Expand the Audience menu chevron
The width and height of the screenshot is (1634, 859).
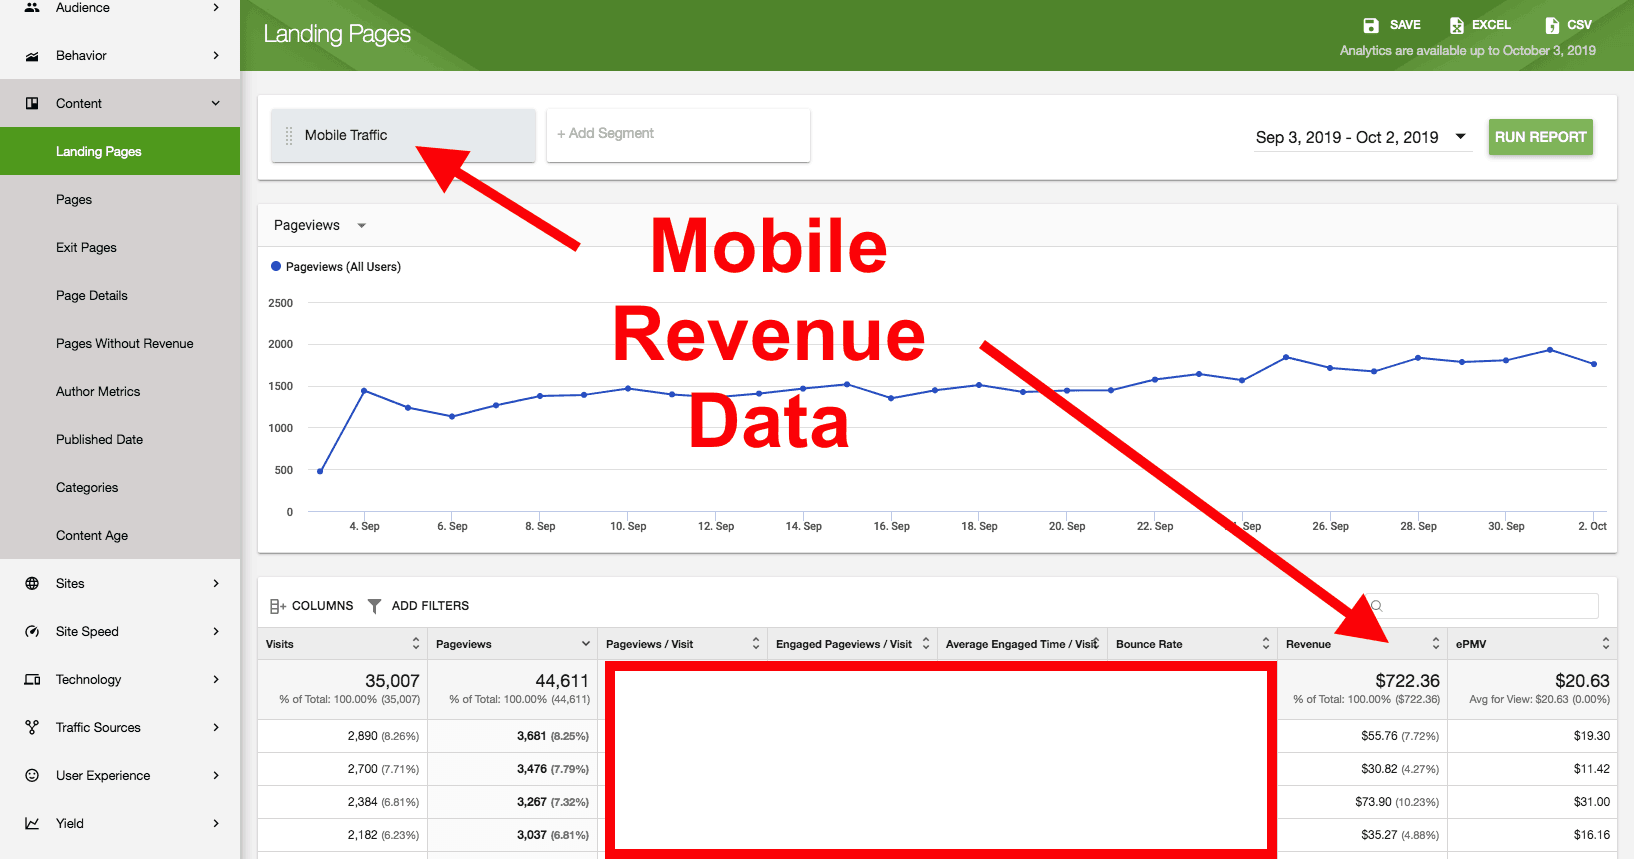click(216, 7)
